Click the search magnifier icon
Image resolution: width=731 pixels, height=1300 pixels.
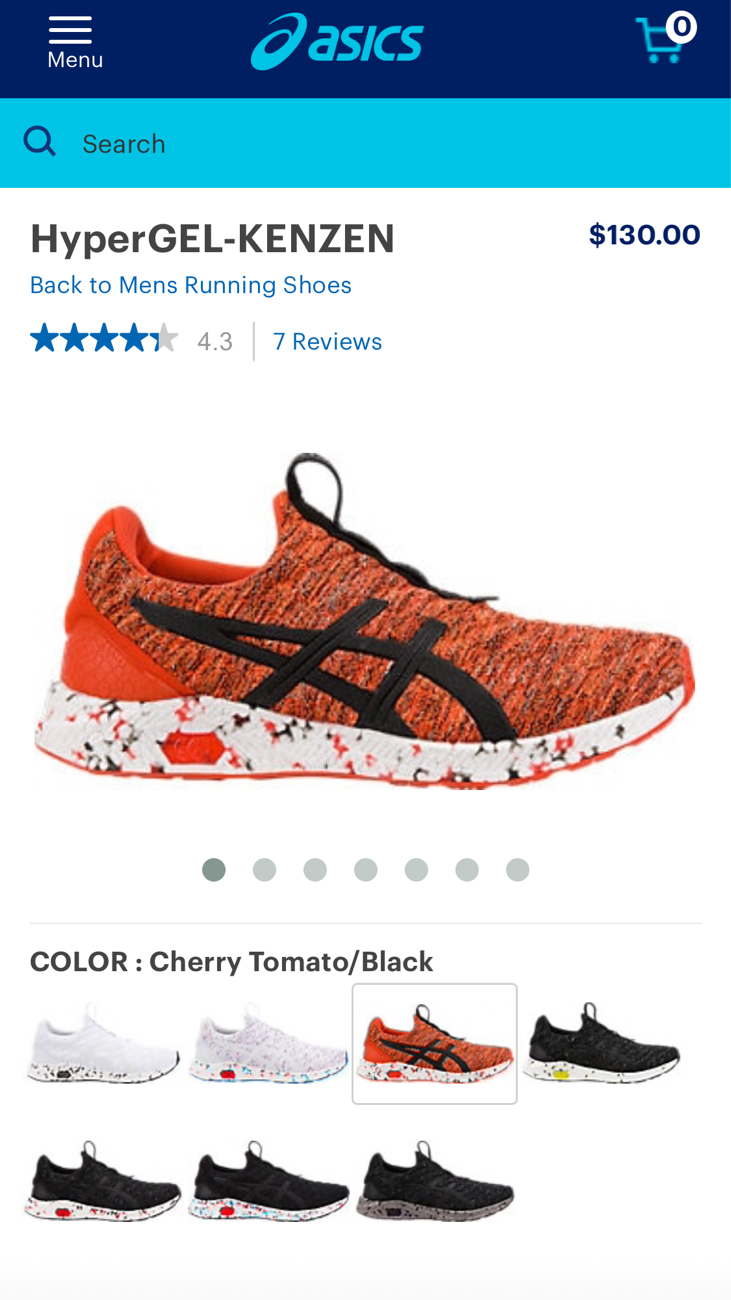click(39, 142)
